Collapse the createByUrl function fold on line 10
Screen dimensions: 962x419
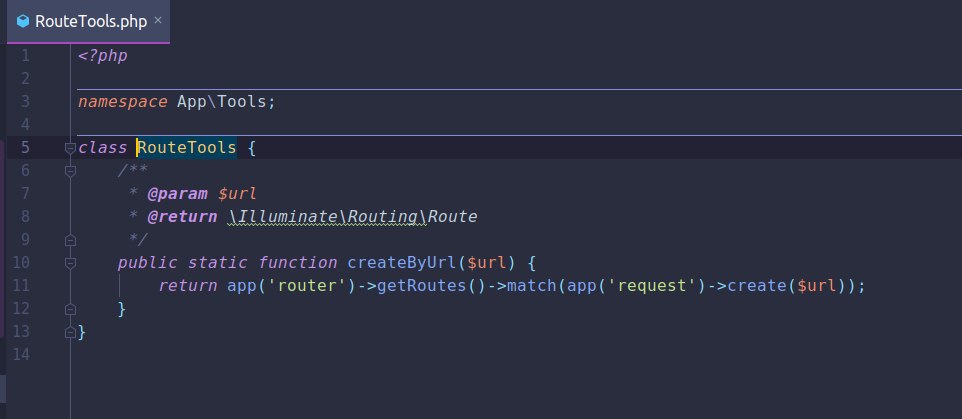coord(71,263)
